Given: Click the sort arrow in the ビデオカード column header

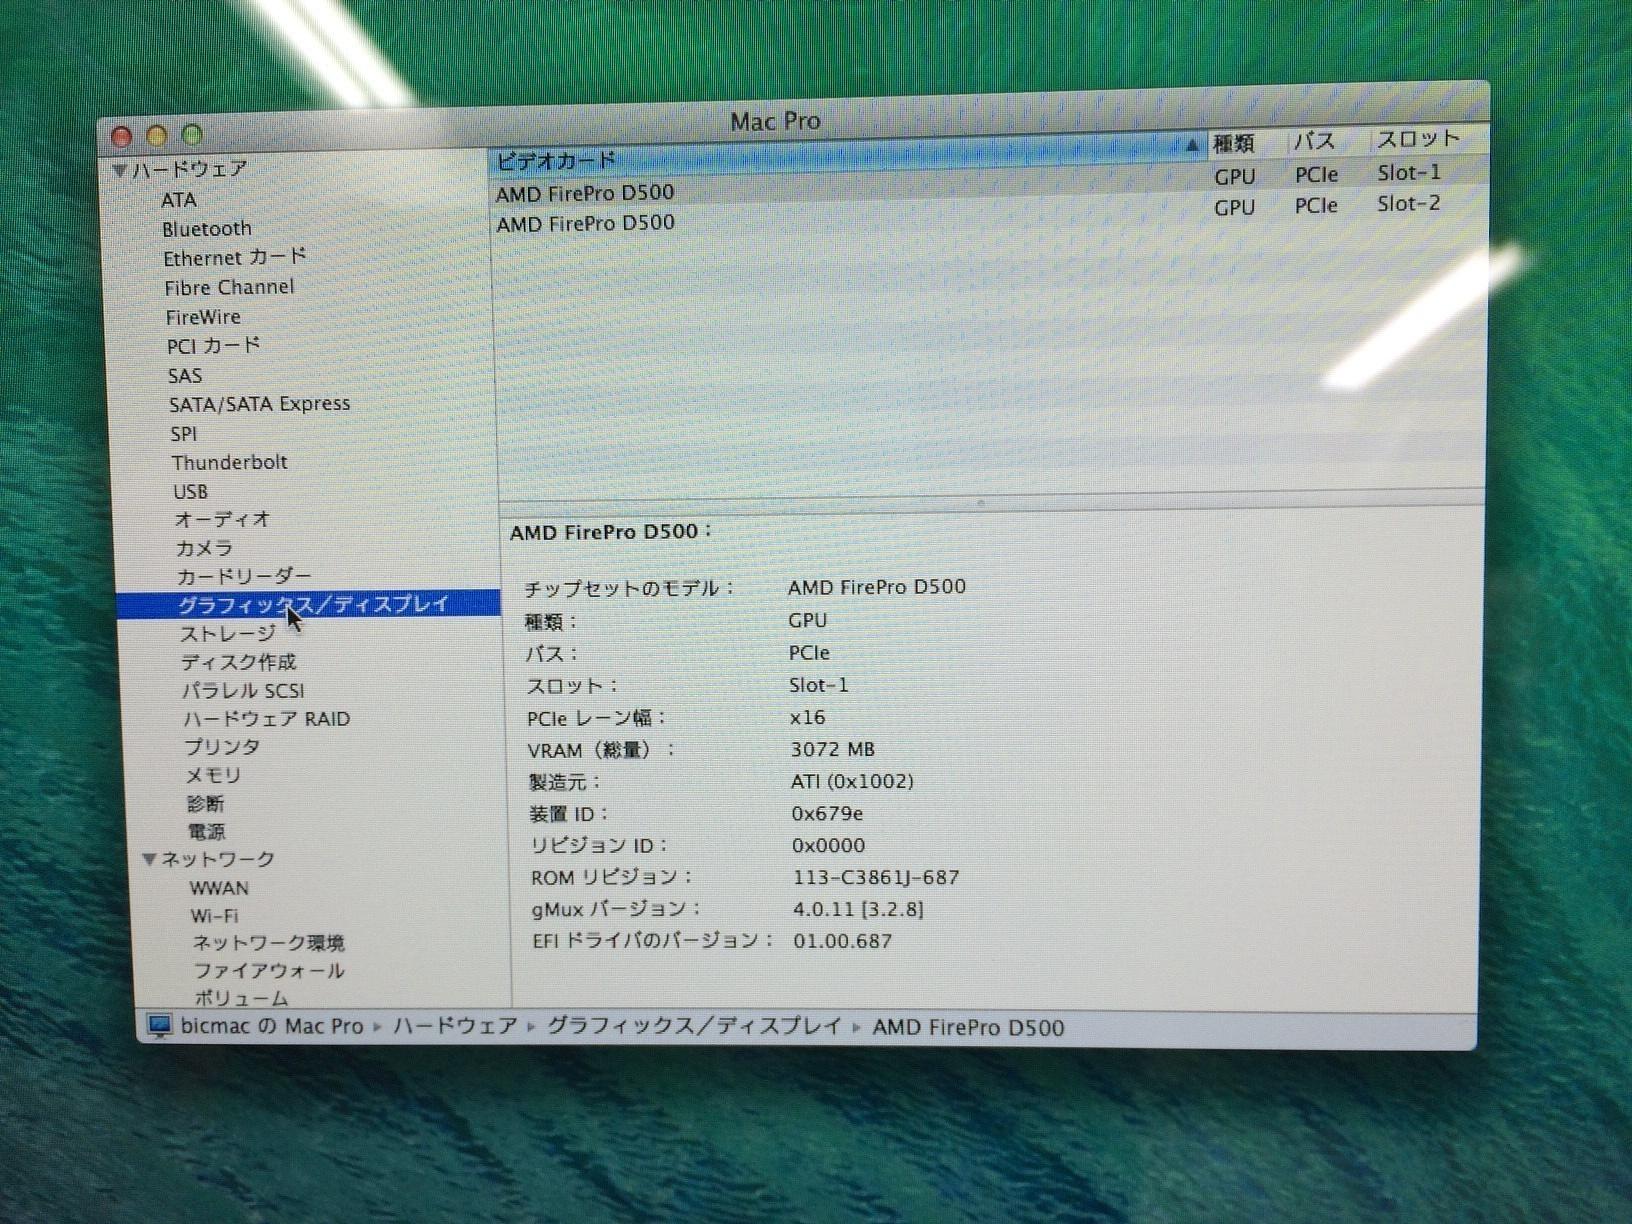Looking at the screenshot, I should coord(1191,146).
